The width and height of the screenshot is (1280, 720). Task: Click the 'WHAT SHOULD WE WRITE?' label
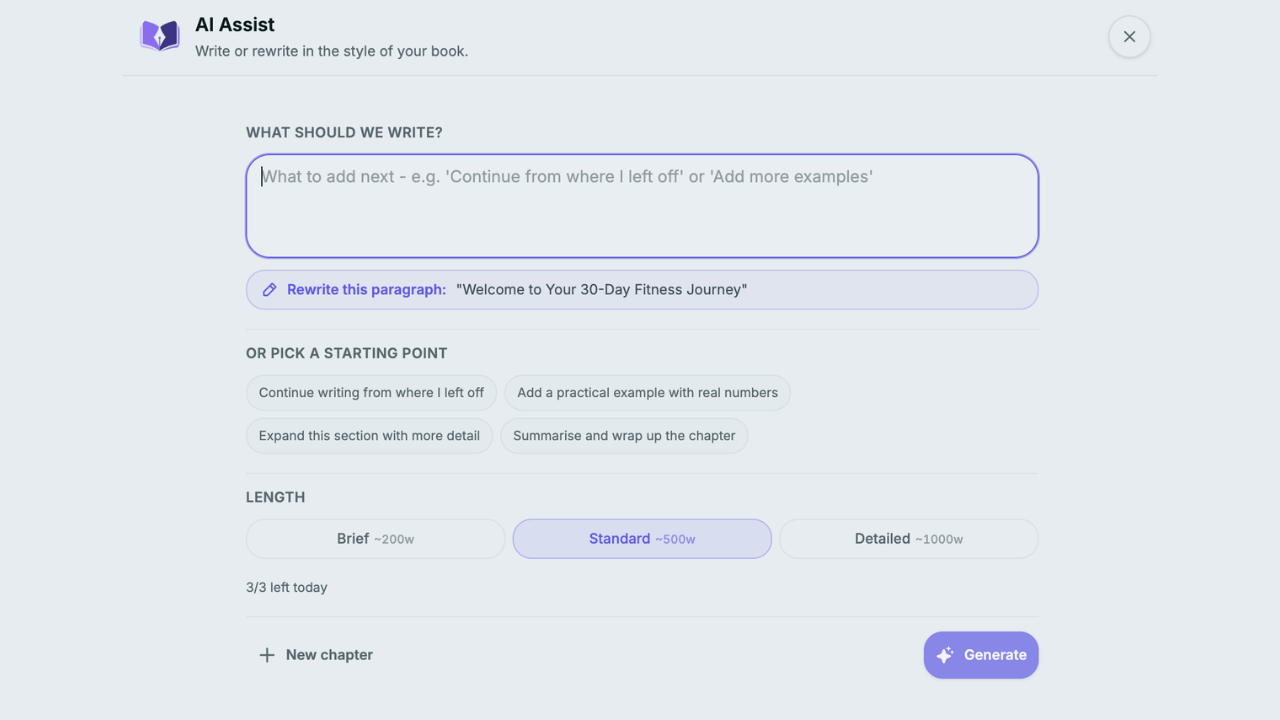(344, 133)
